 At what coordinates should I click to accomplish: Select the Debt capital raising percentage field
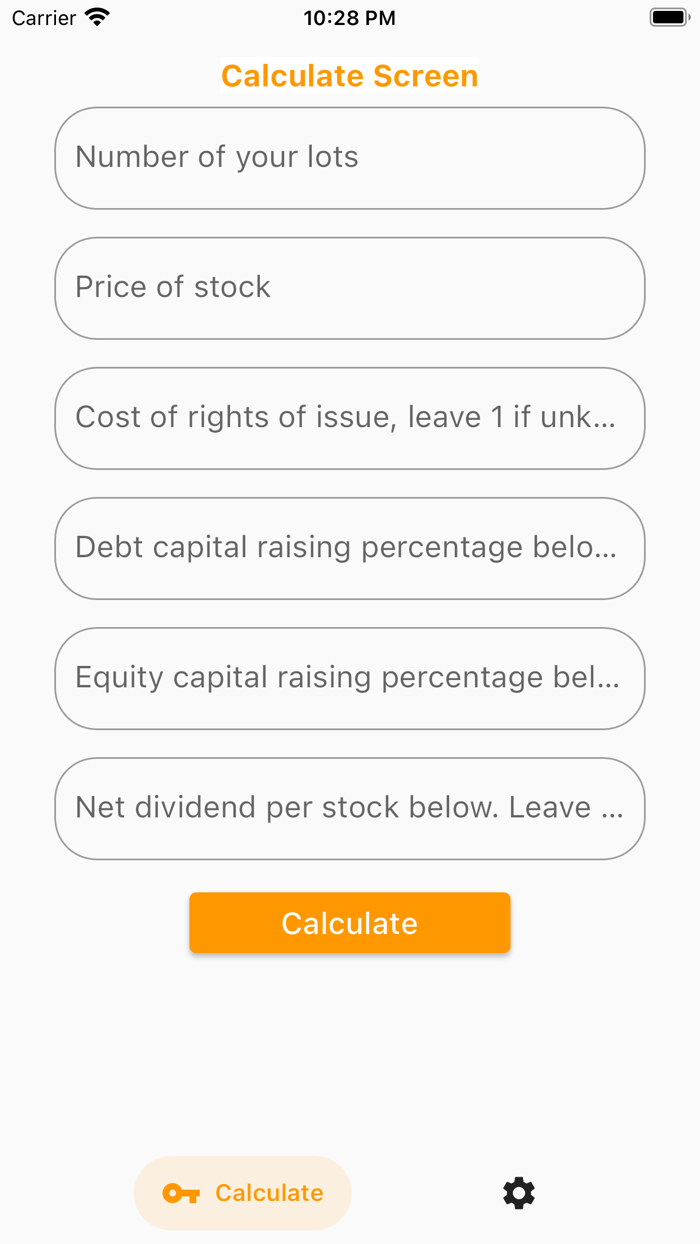coord(349,548)
